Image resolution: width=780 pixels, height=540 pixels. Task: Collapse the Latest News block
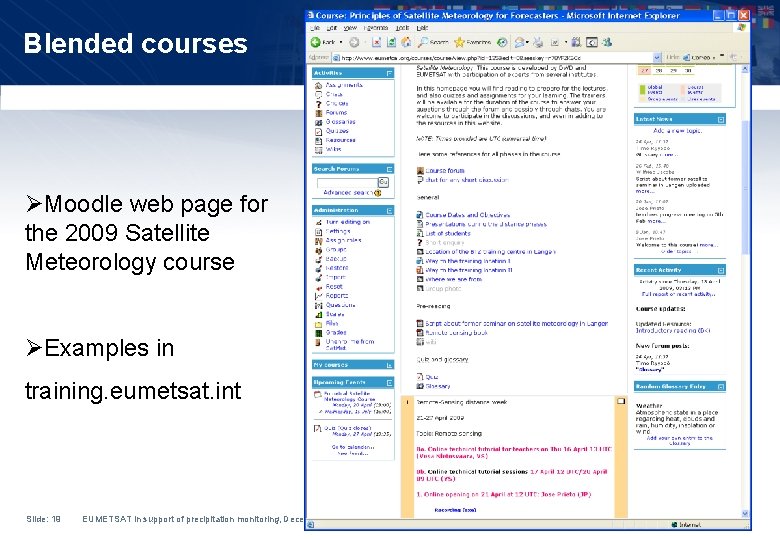[x=721, y=119]
